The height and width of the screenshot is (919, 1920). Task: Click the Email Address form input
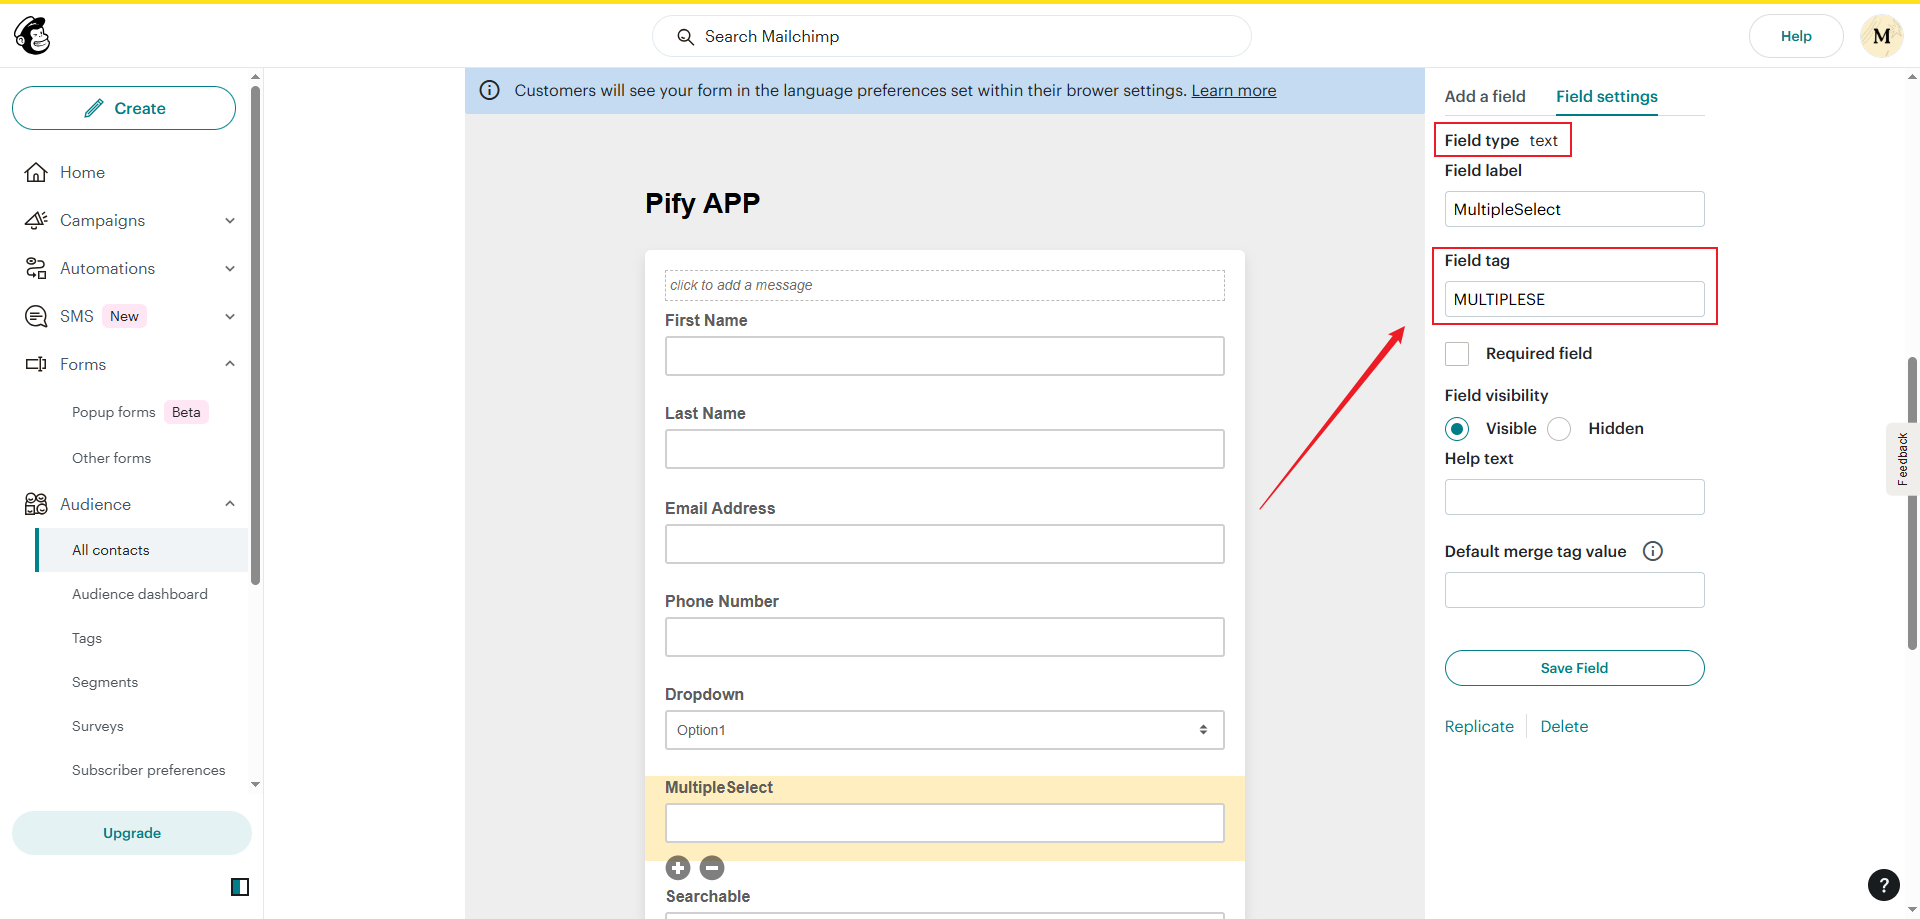[x=945, y=544]
